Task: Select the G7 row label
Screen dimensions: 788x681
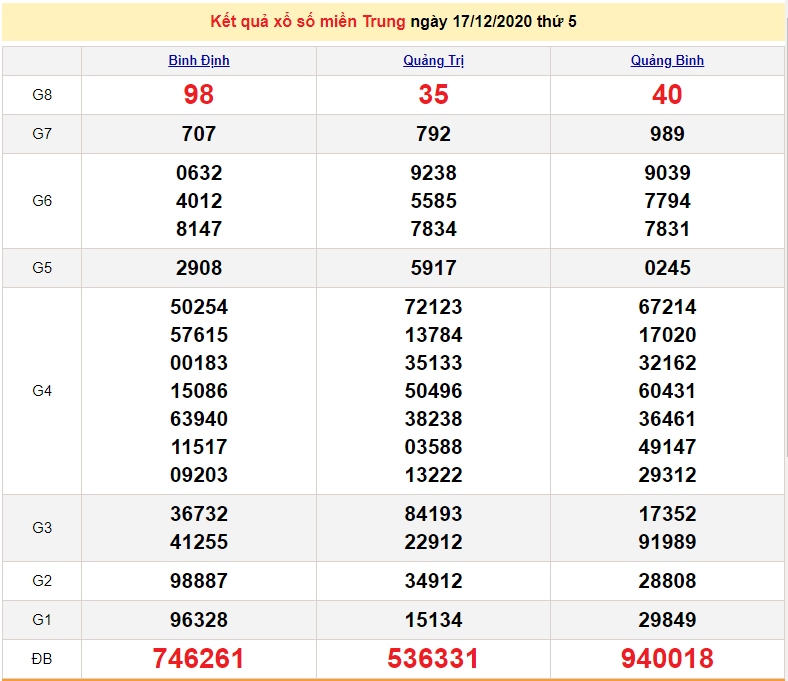Action: pyautogui.click(x=42, y=134)
